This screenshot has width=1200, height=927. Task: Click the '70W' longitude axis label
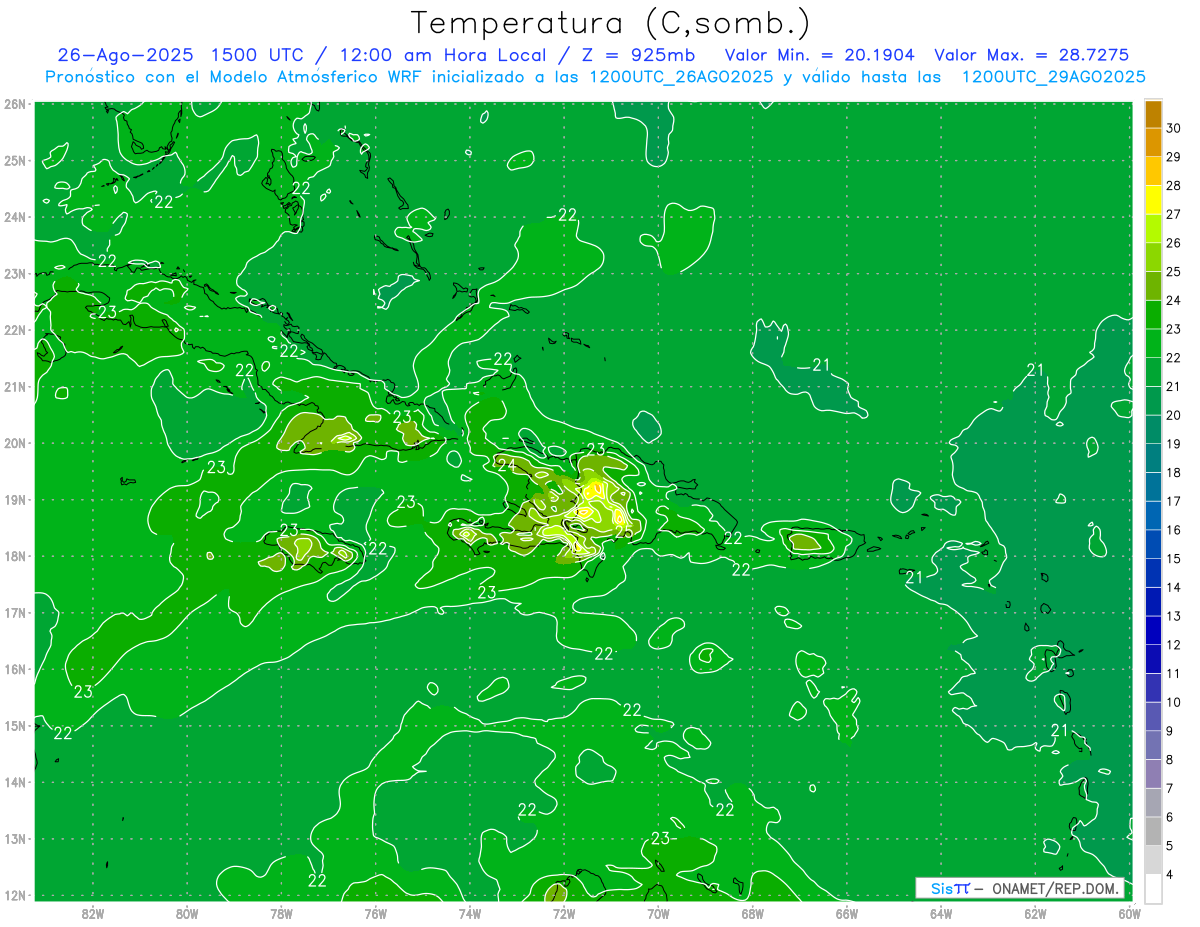(x=658, y=913)
